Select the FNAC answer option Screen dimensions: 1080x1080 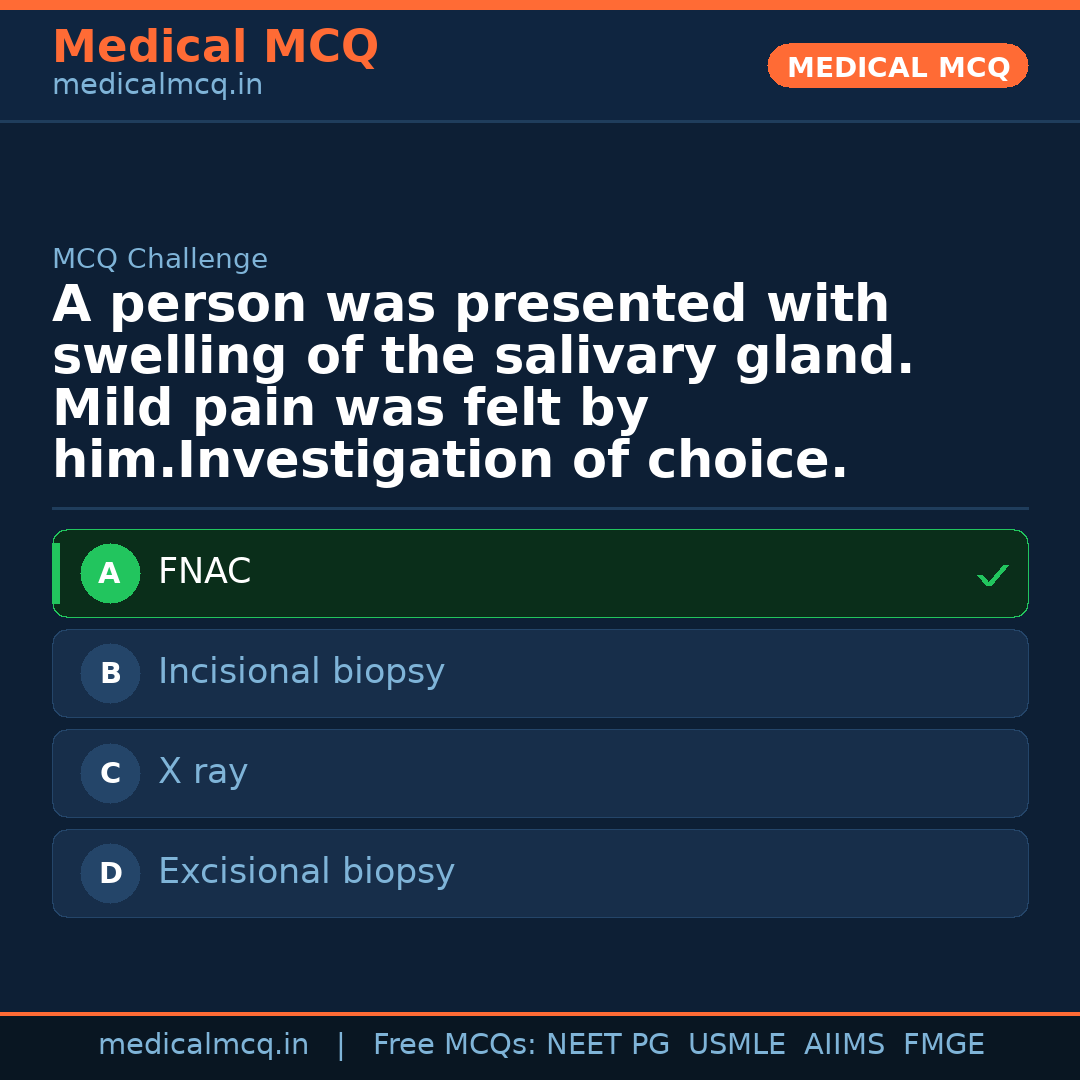click(x=540, y=574)
